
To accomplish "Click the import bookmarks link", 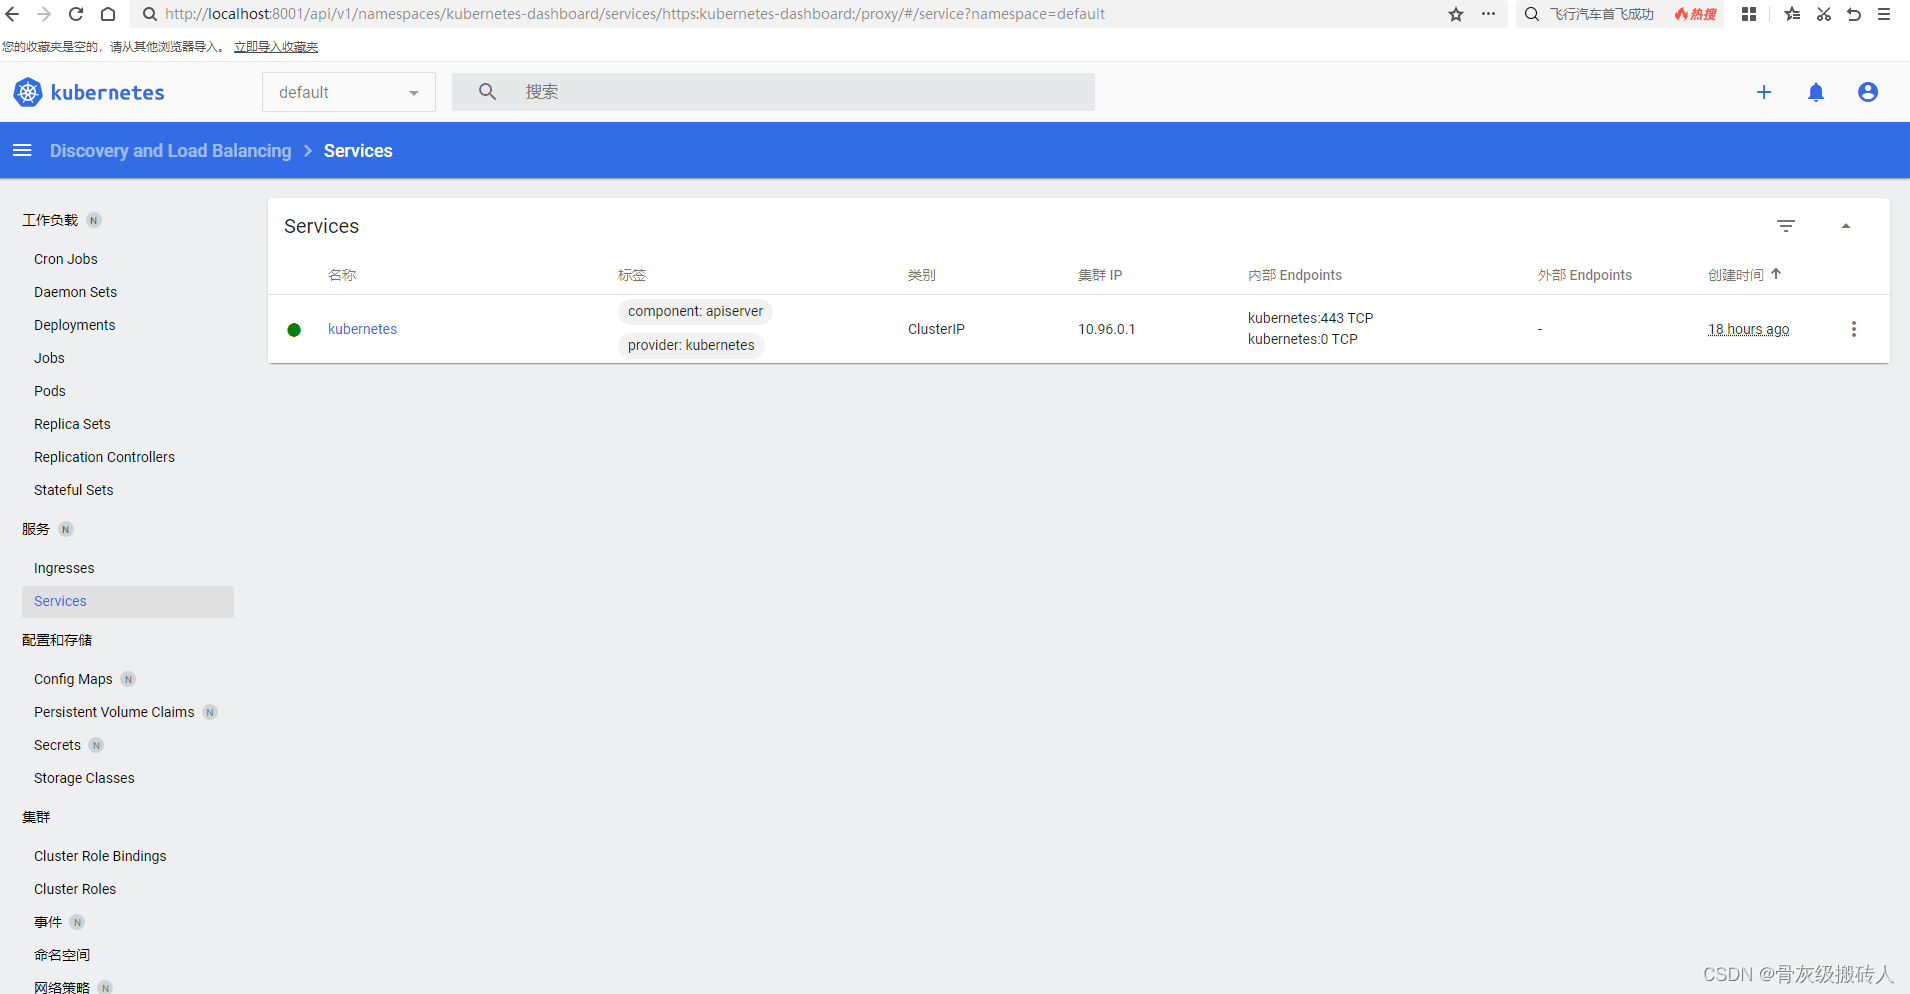I will tap(276, 47).
